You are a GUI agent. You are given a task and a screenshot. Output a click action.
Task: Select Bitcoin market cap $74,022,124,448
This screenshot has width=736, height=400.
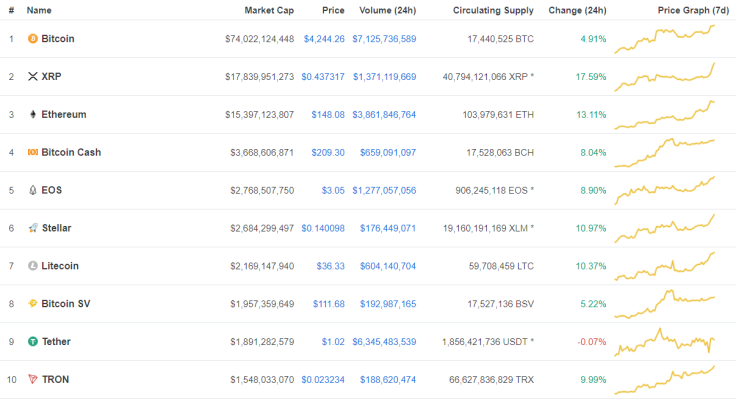pos(260,39)
